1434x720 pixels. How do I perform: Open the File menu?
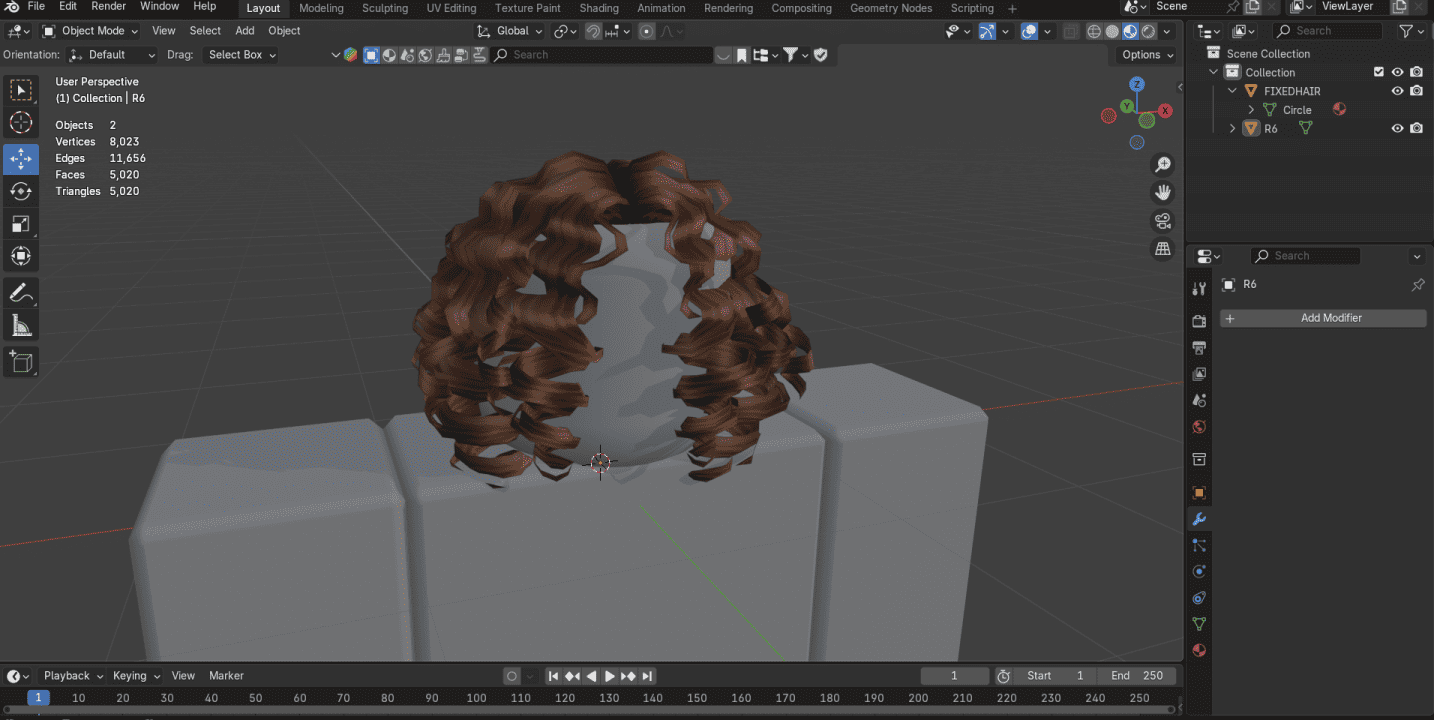click(36, 7)
